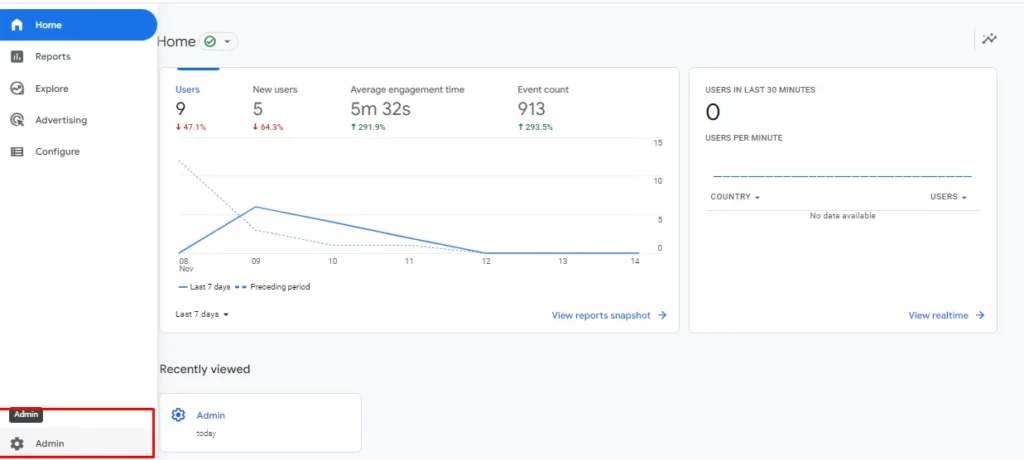
Task: Go to the Explore section label
Action: coord(52,88)
